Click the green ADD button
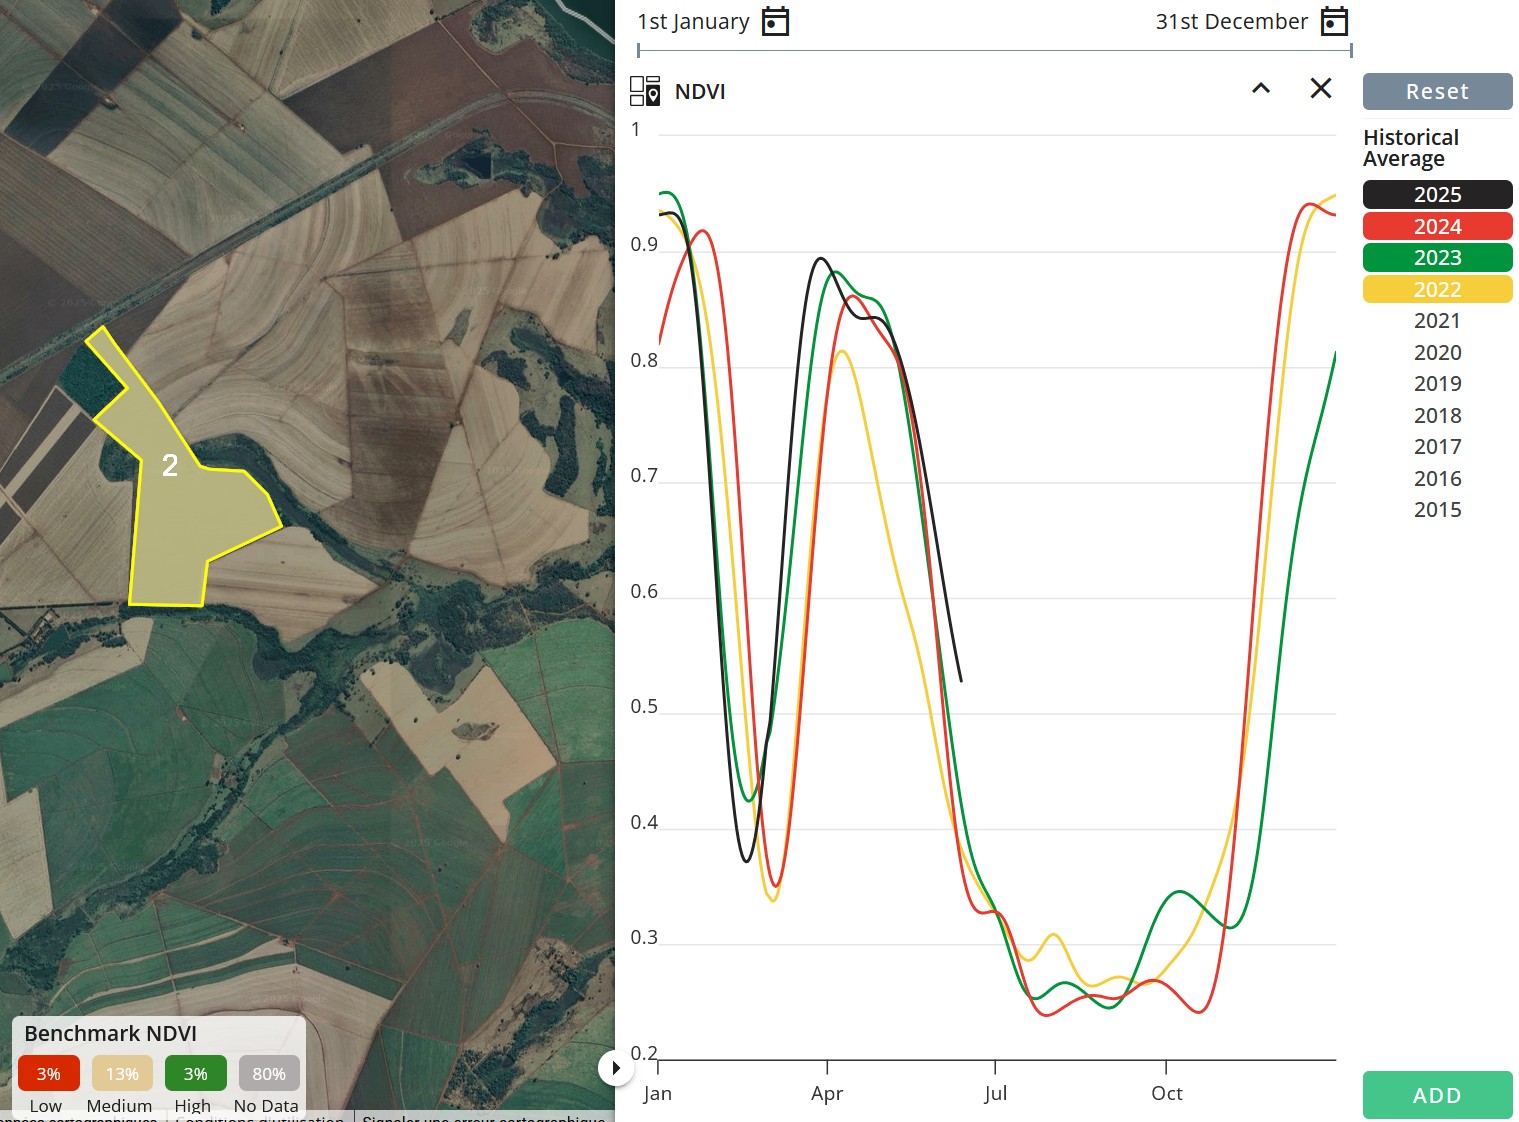The height and width of the screenshot is (1122, 1519). (1437, 1095)
